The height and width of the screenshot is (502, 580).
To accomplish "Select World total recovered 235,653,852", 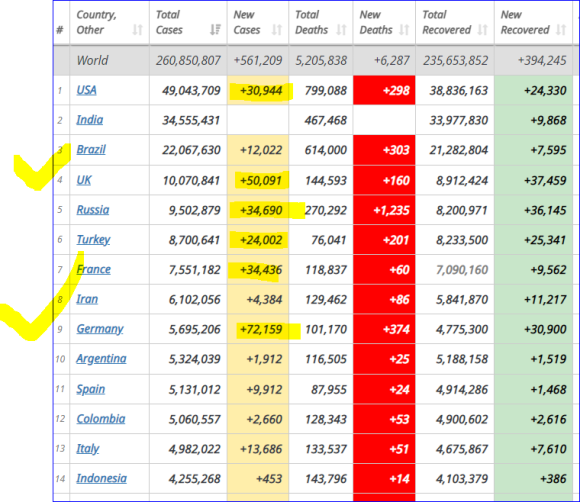I will [x=456, y=60].
